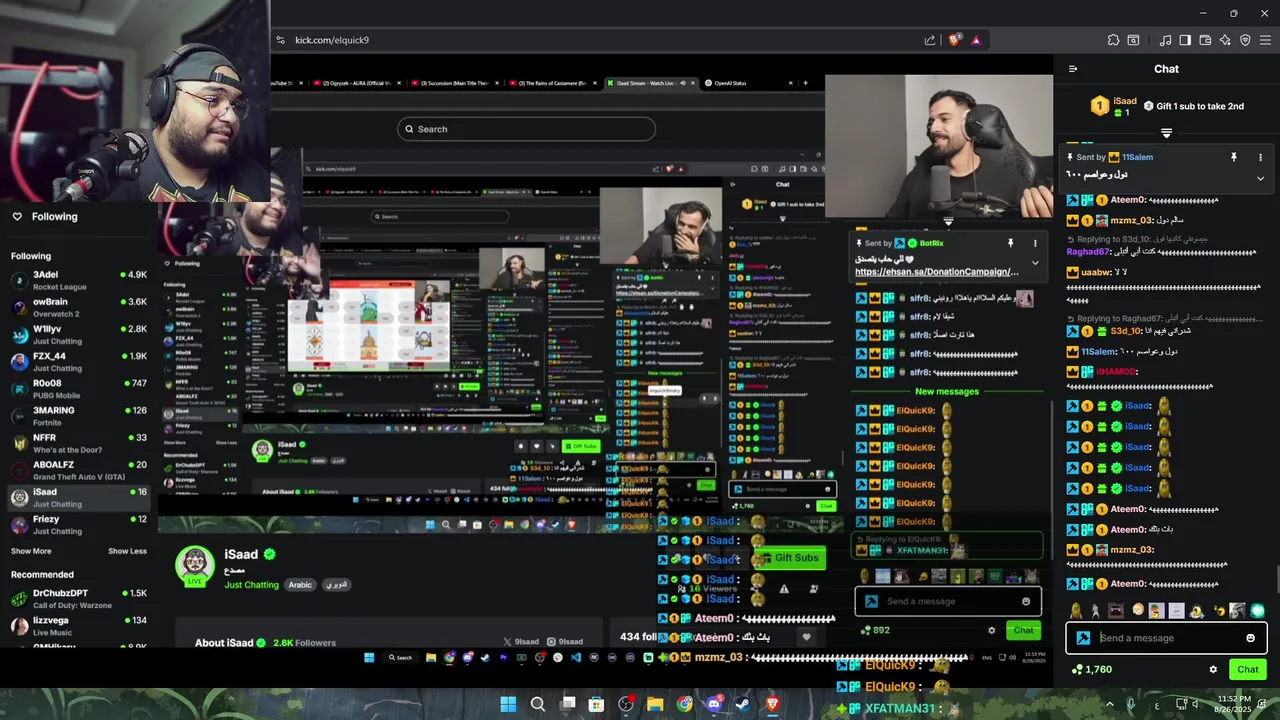Click the Raghad67 username in chat

[1087, 252]
